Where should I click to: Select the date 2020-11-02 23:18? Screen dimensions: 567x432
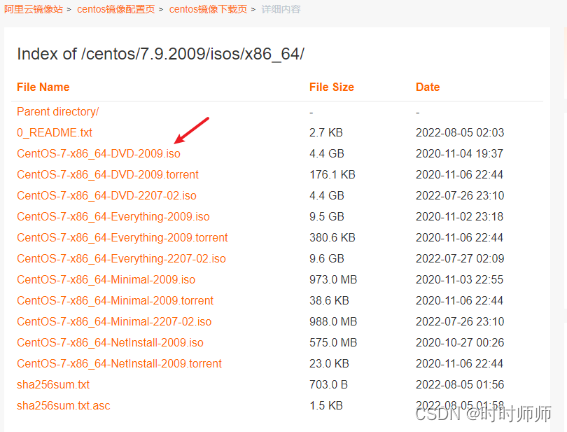point(459,217)
